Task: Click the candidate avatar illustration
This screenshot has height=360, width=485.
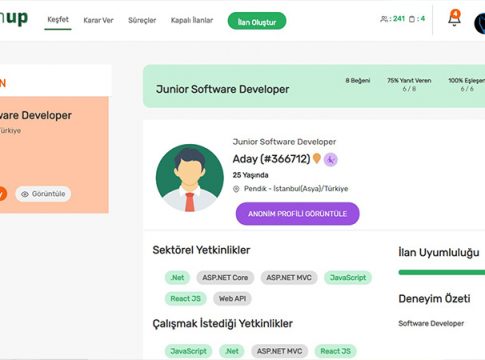Action: coord(190,178)
